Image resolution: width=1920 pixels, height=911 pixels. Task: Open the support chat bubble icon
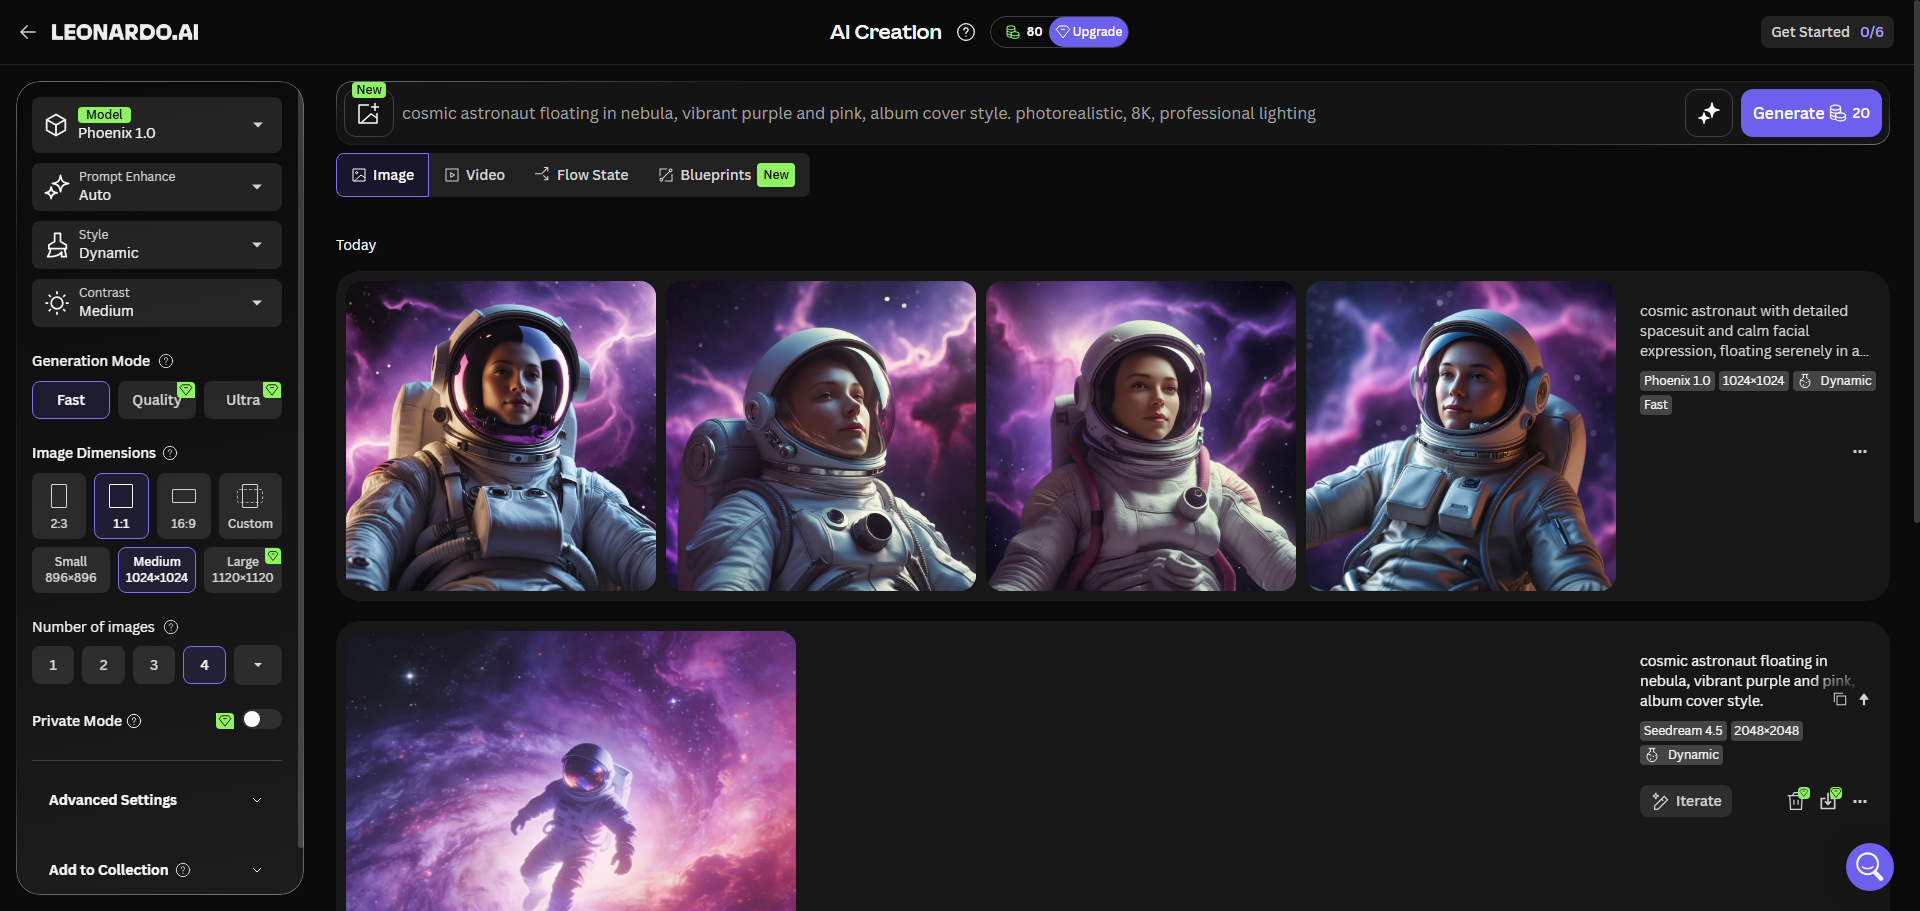click(1869, 866)
